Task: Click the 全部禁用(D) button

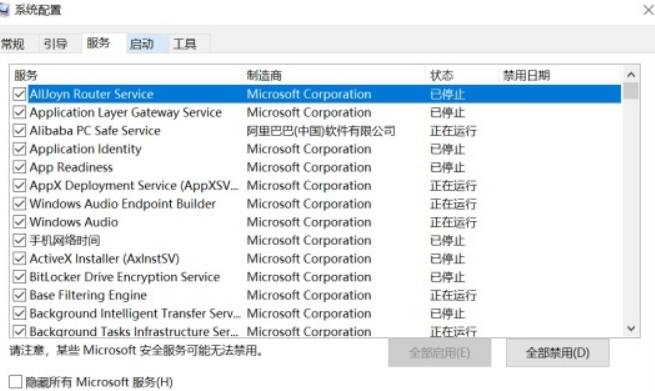Action: tap(557, 353)
